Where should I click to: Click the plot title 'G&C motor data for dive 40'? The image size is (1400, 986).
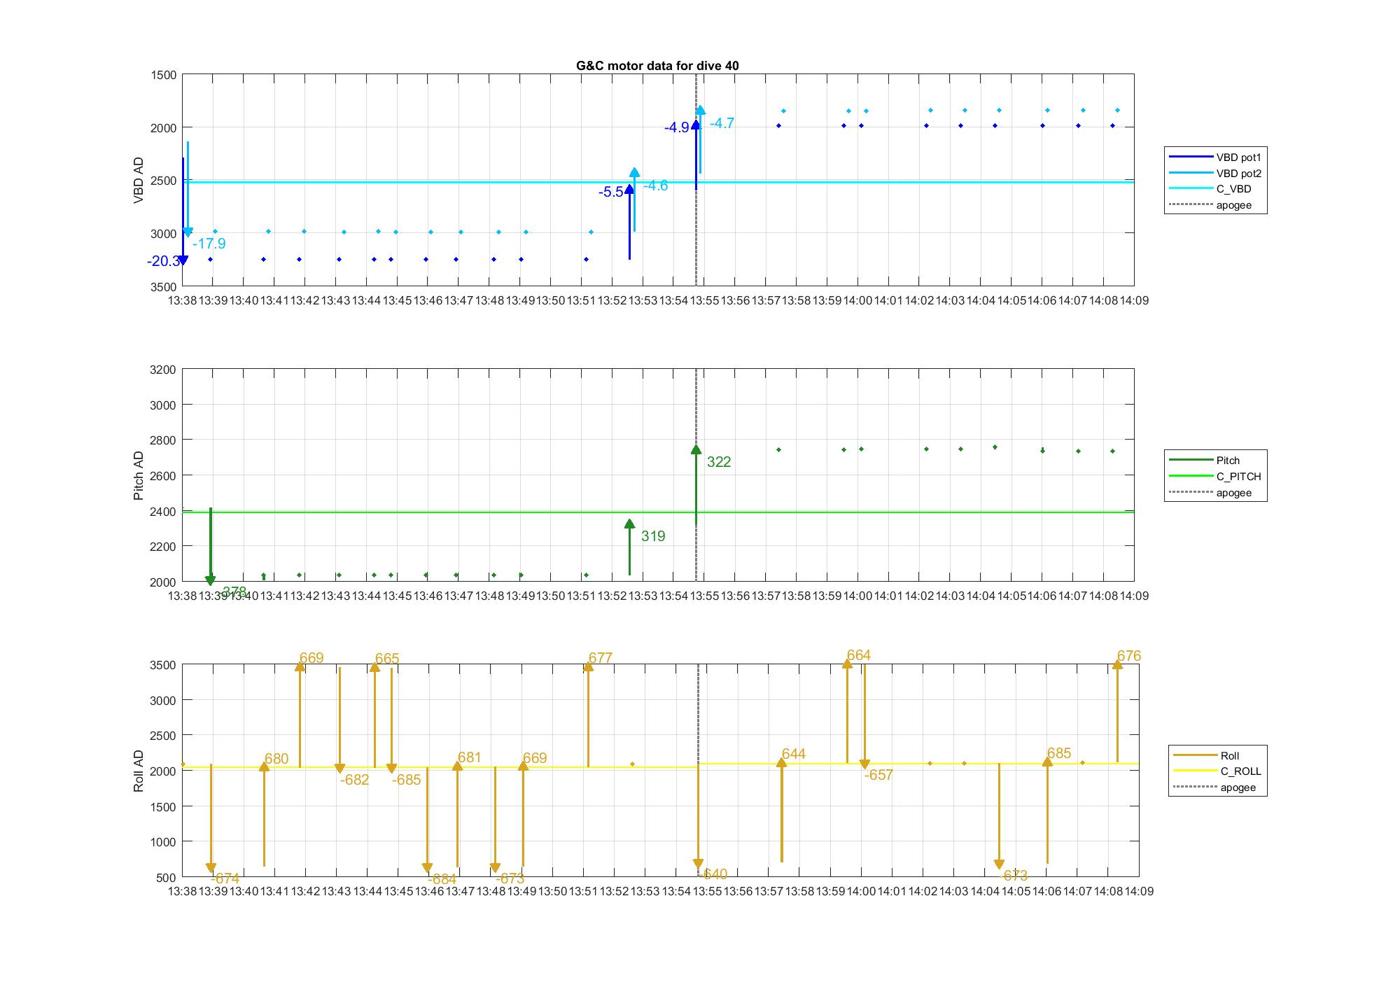coord(657,65)
